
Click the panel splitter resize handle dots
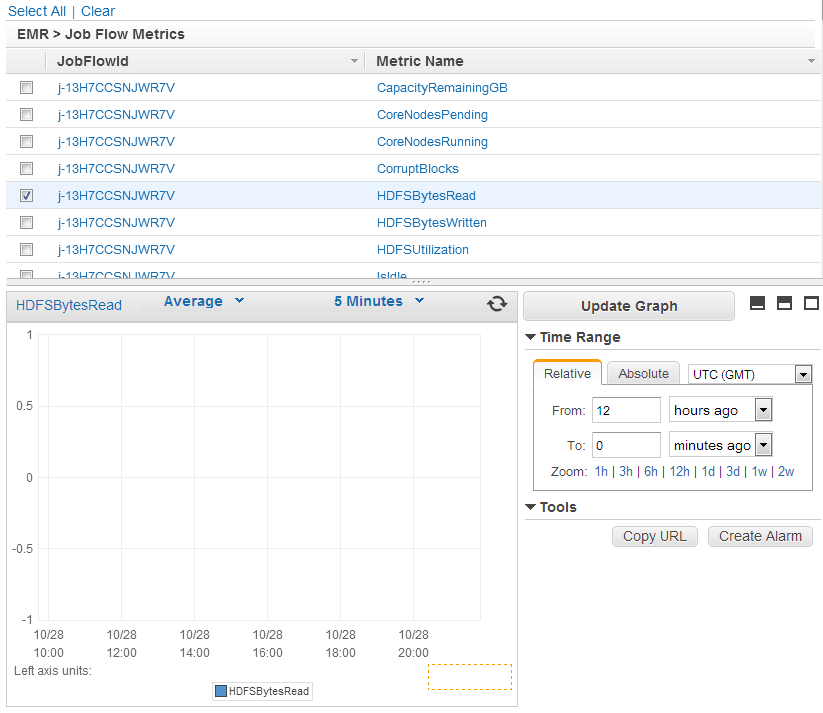(421, 282)
